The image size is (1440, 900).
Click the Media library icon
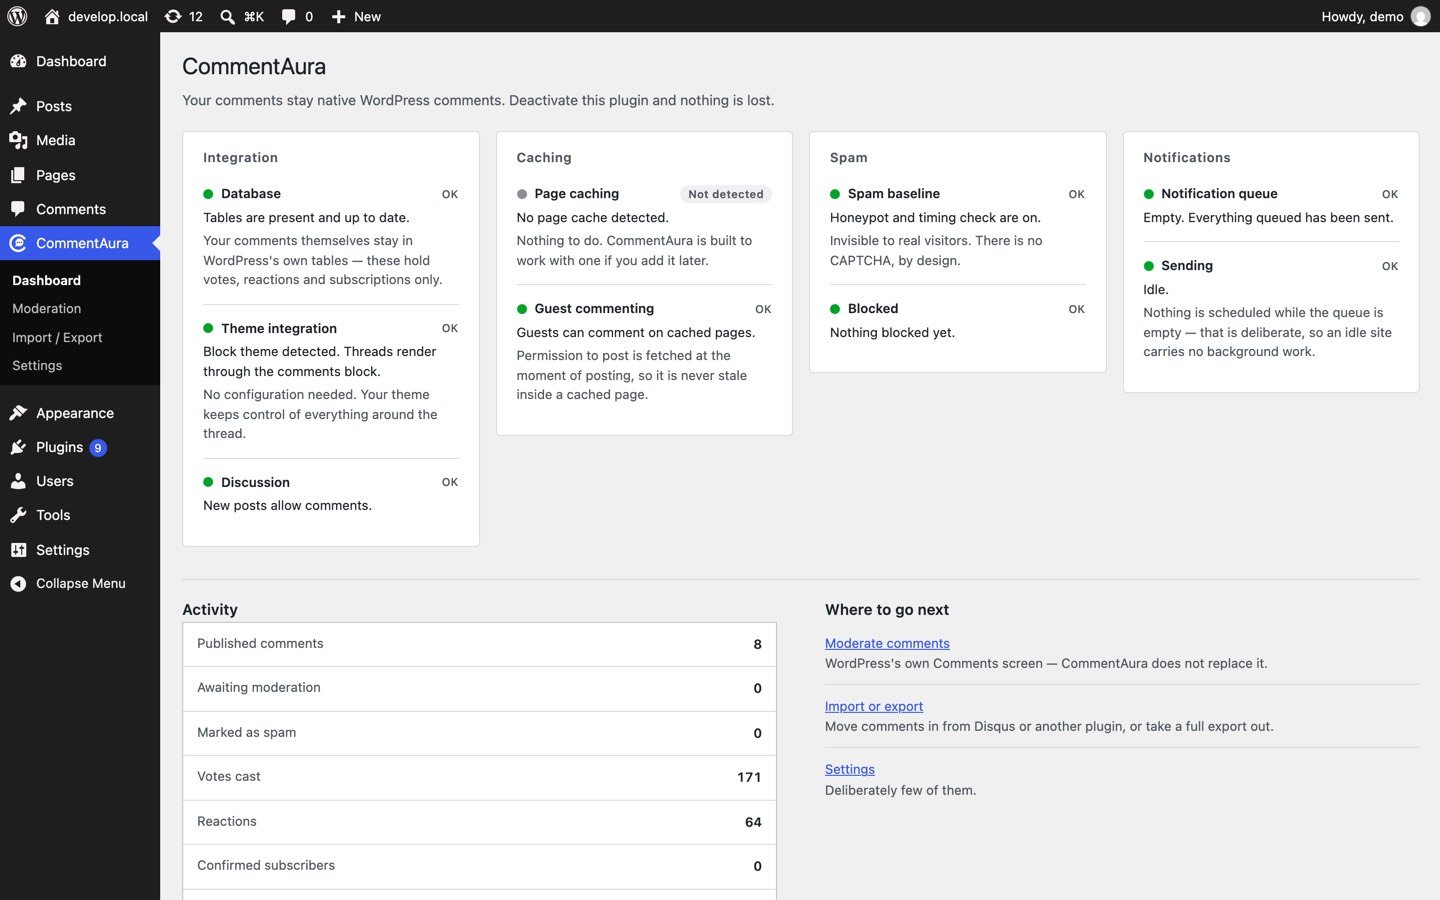[18, 140]
